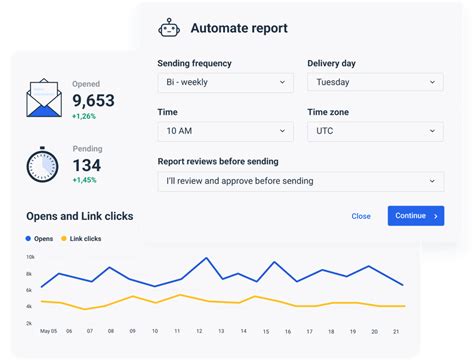The image size is (474, 364).
Task: Click the Time zone field label
Action: [x=328, y=112]
